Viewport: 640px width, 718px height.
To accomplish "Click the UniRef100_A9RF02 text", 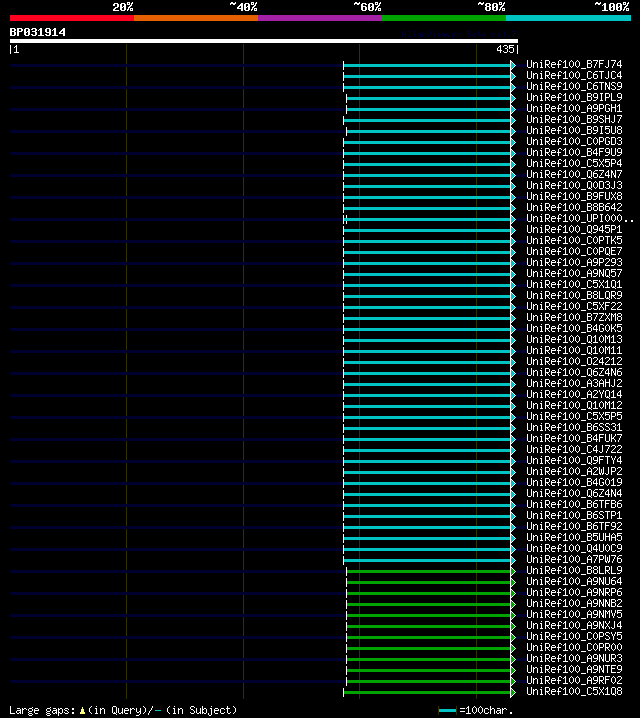I will [574, 680].
